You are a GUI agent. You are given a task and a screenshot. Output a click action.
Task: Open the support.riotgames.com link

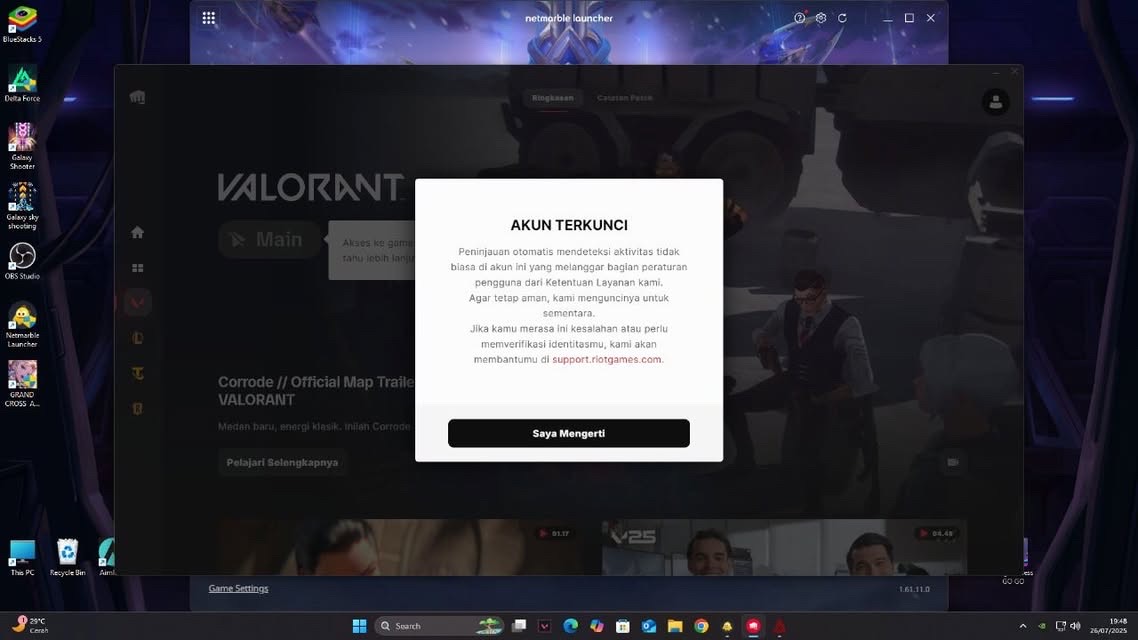[x=607, y=359]
